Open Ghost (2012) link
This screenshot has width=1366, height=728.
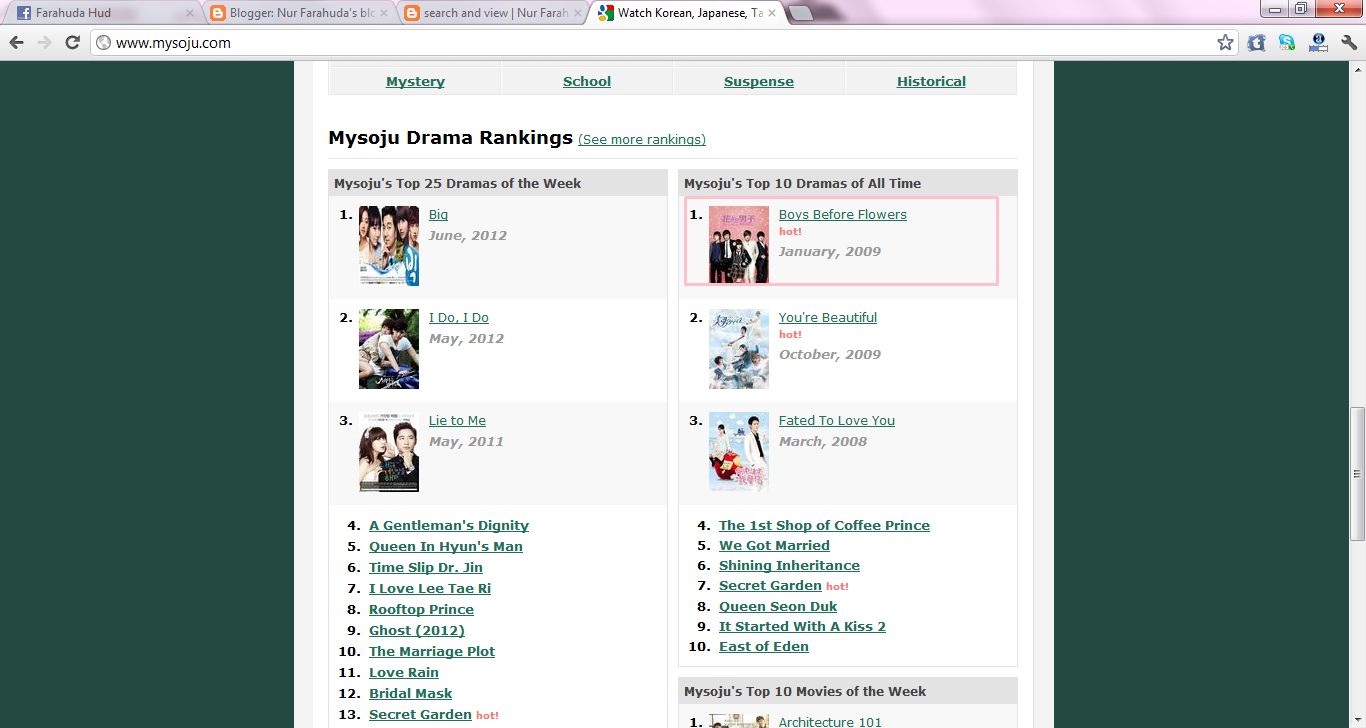tap(417, 631)
